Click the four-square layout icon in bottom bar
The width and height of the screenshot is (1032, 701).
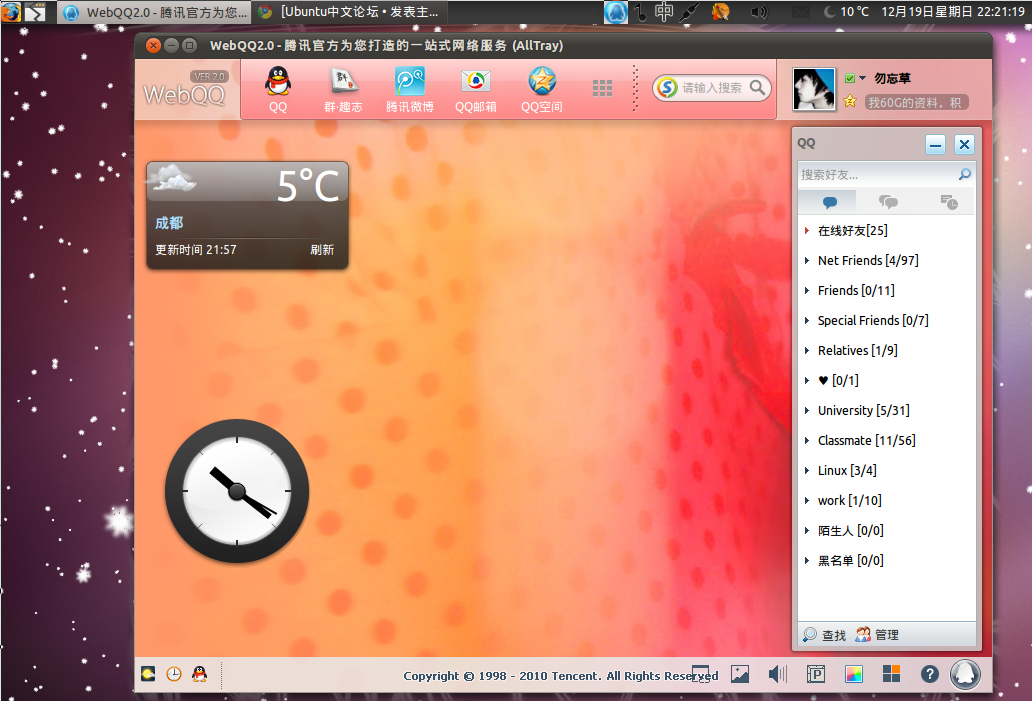point(891,674)
